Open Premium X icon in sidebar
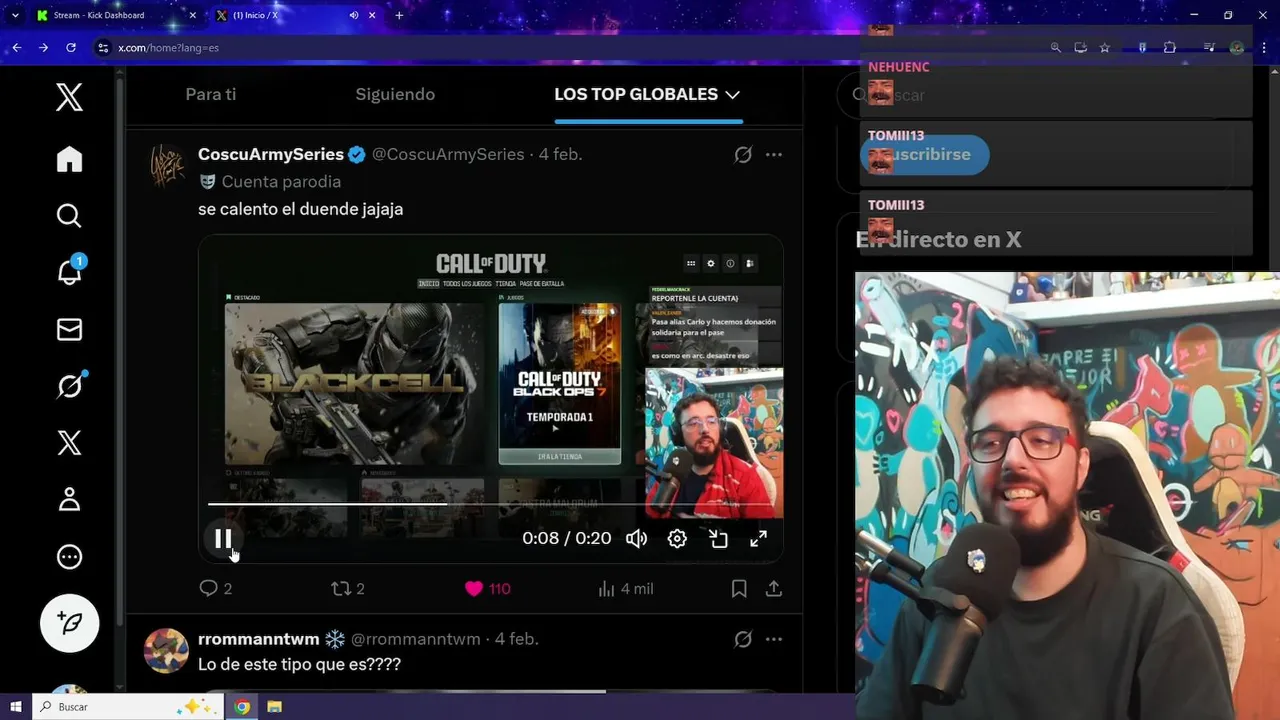This screenshot has height=720, width=1280. tap(69, 443)
